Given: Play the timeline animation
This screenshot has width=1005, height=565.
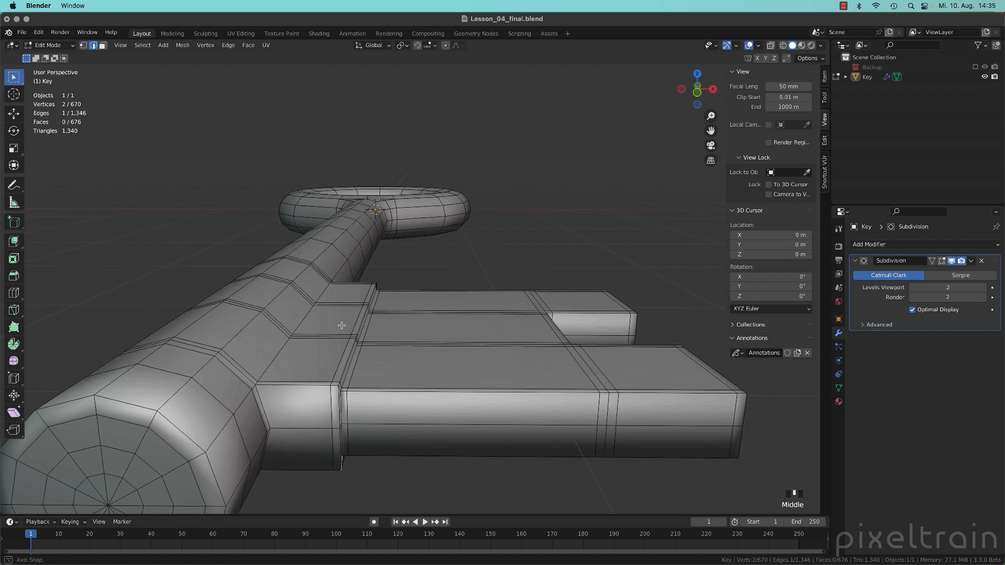Looking at the screenshot, I should coord(424,522).
